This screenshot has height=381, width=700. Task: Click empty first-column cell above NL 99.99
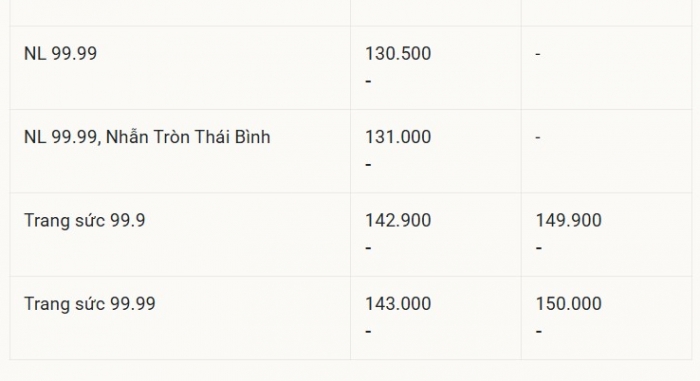click(x=180, y=13)
